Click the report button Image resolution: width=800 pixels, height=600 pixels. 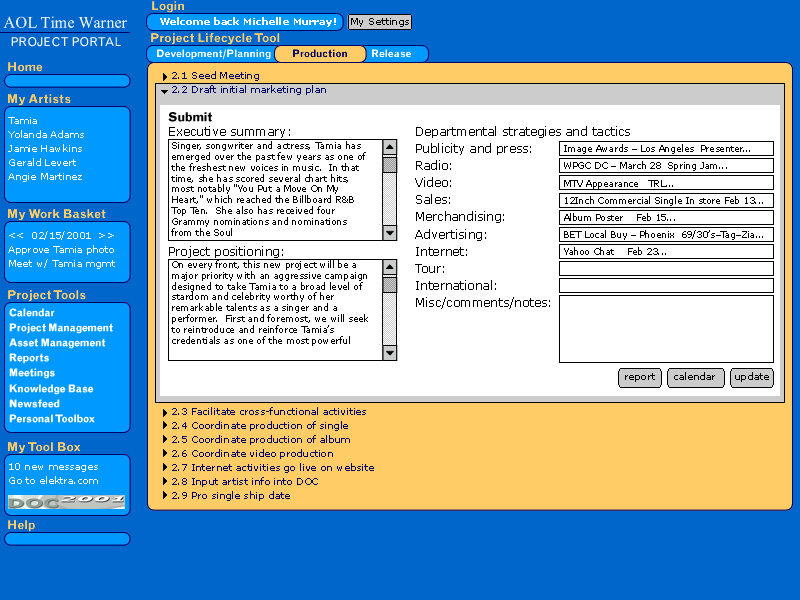(x=639, y=377)
